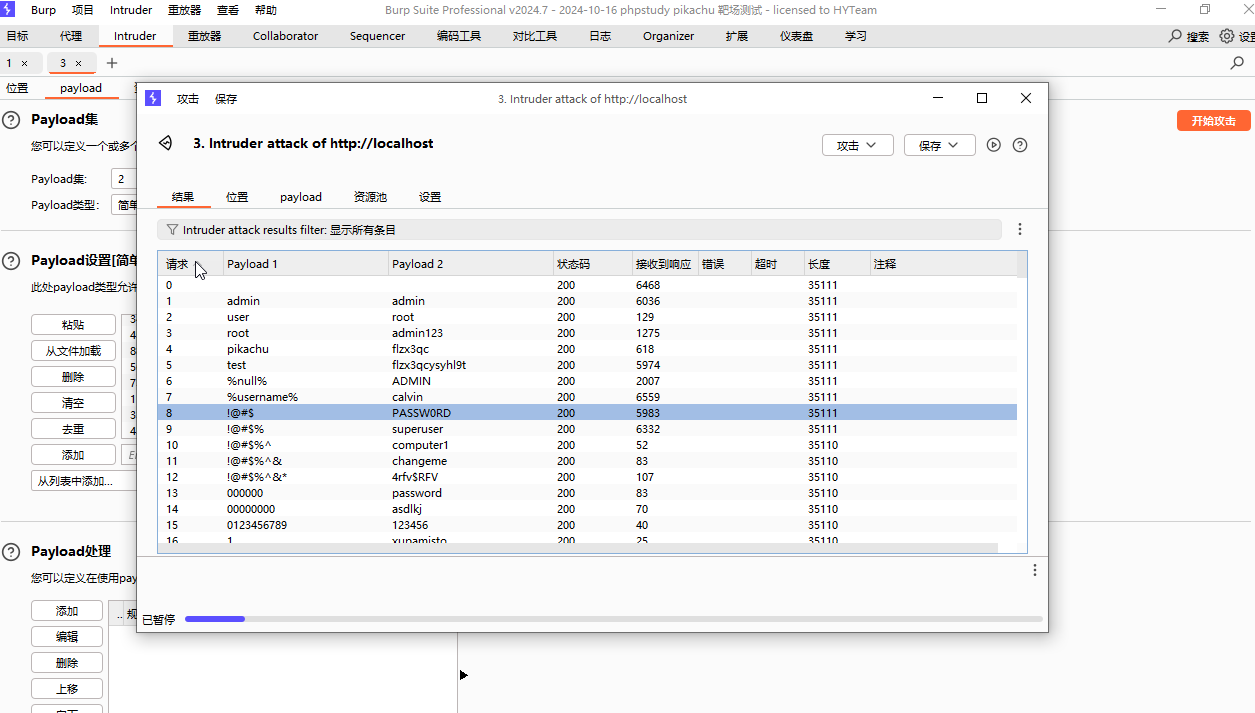Click the 从文件加载 button

click(x=73, y=351)
